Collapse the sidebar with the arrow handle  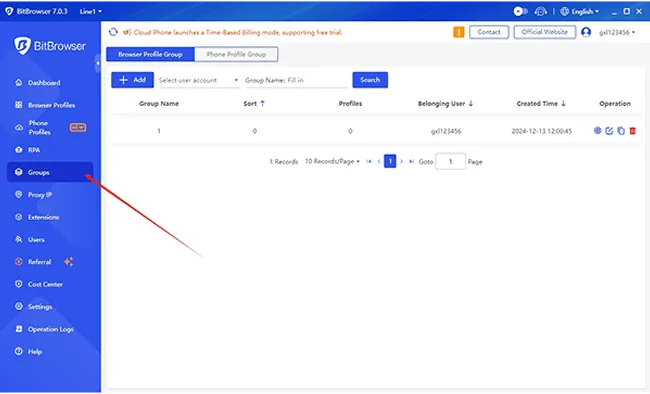(97, 63)
